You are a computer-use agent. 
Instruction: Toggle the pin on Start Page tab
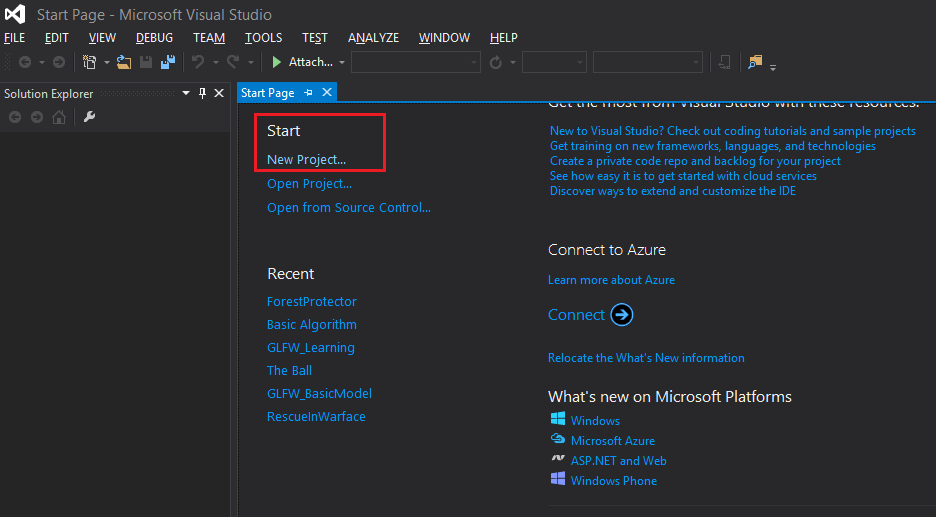[x=308, y=93]
